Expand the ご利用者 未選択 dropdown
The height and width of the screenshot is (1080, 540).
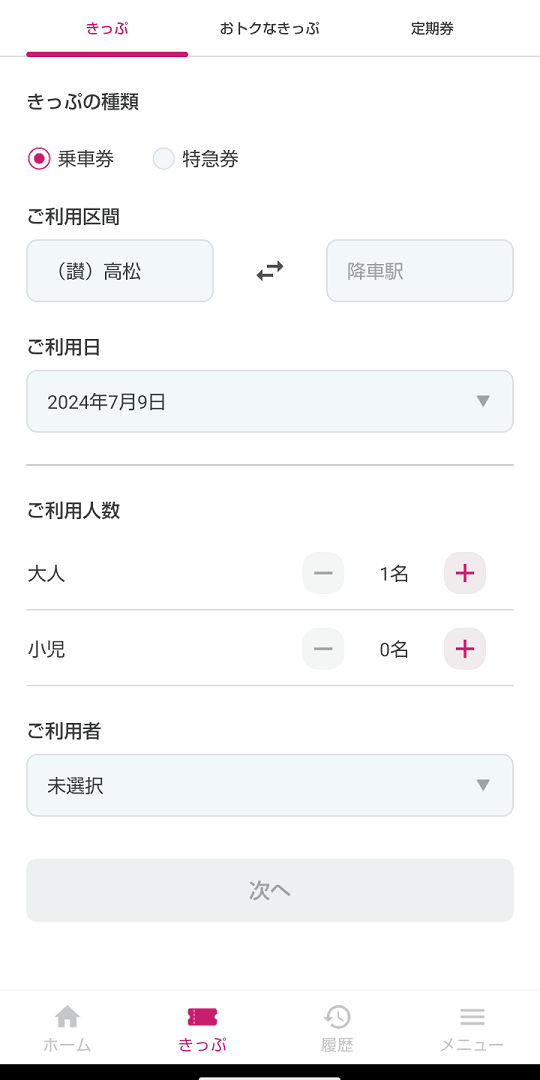[x=270, y=785]
